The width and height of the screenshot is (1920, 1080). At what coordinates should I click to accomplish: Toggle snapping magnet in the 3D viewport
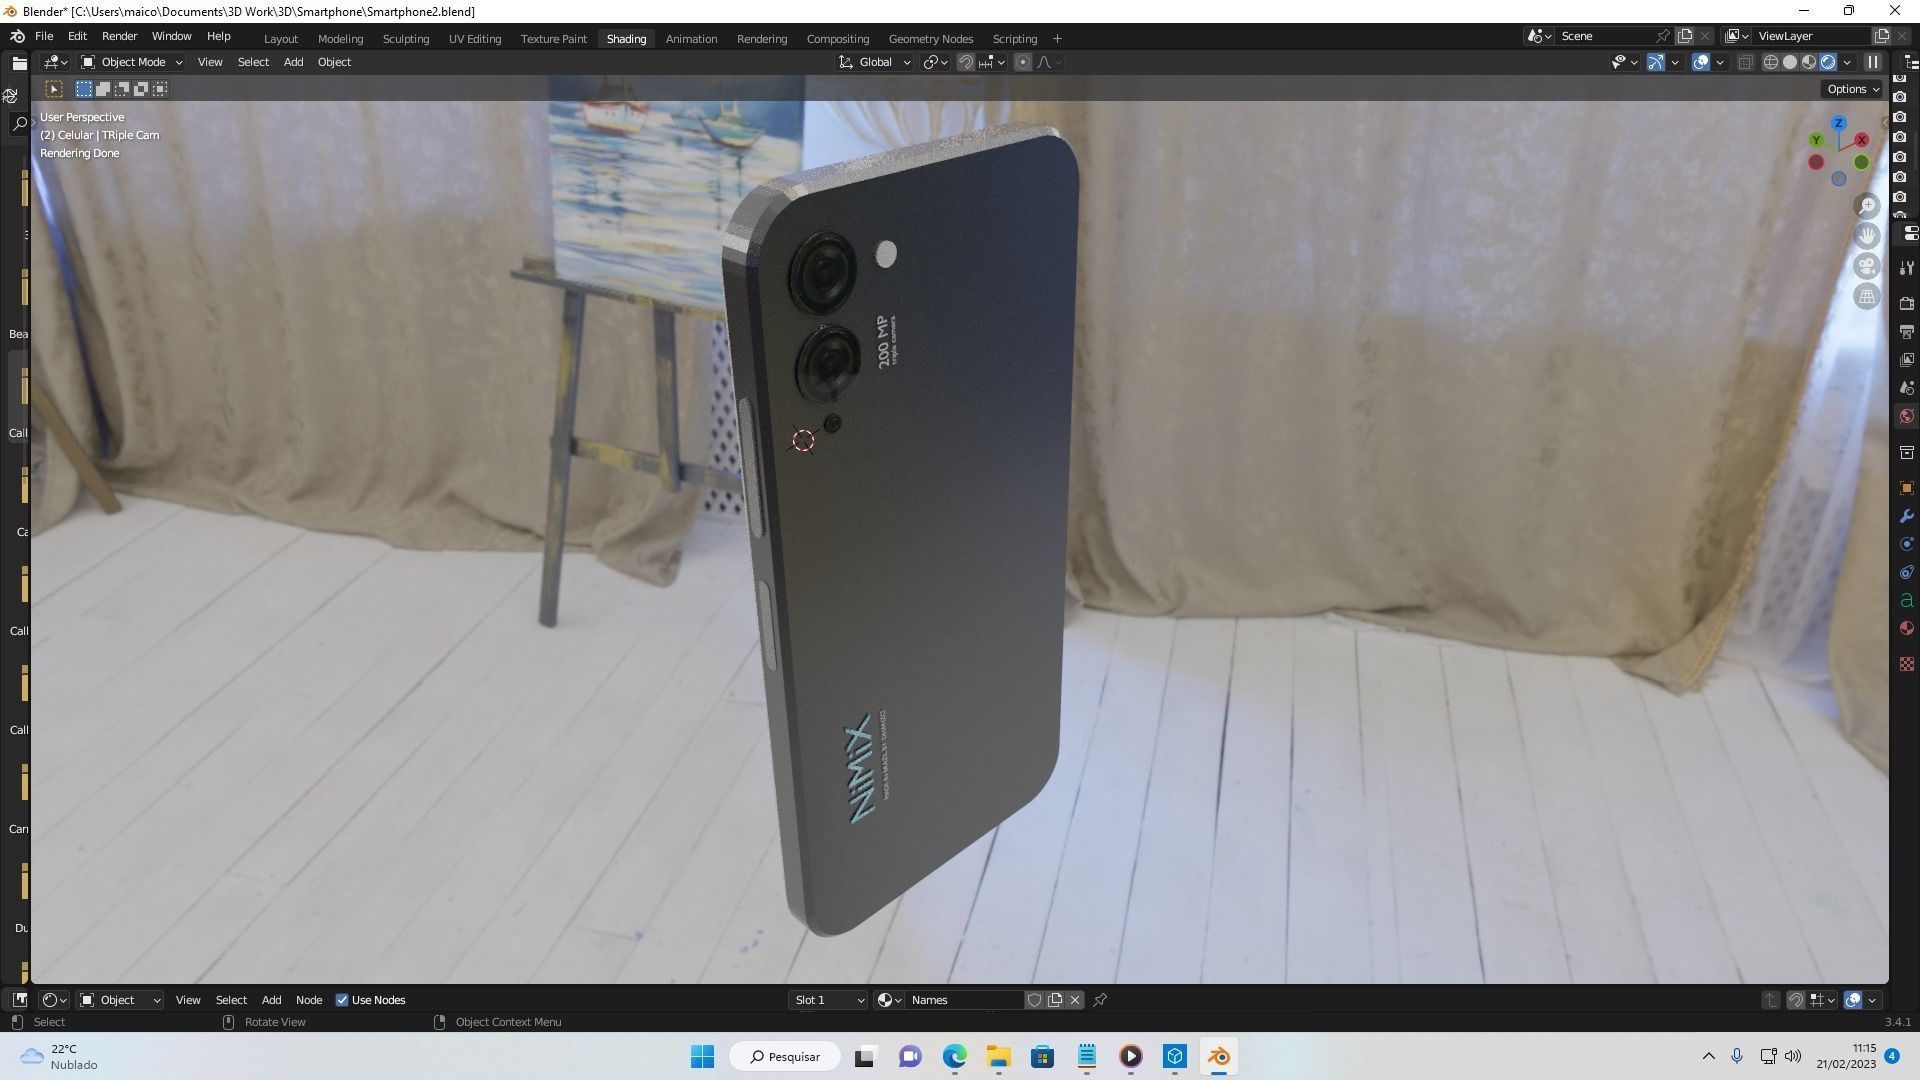coord(965,62)
